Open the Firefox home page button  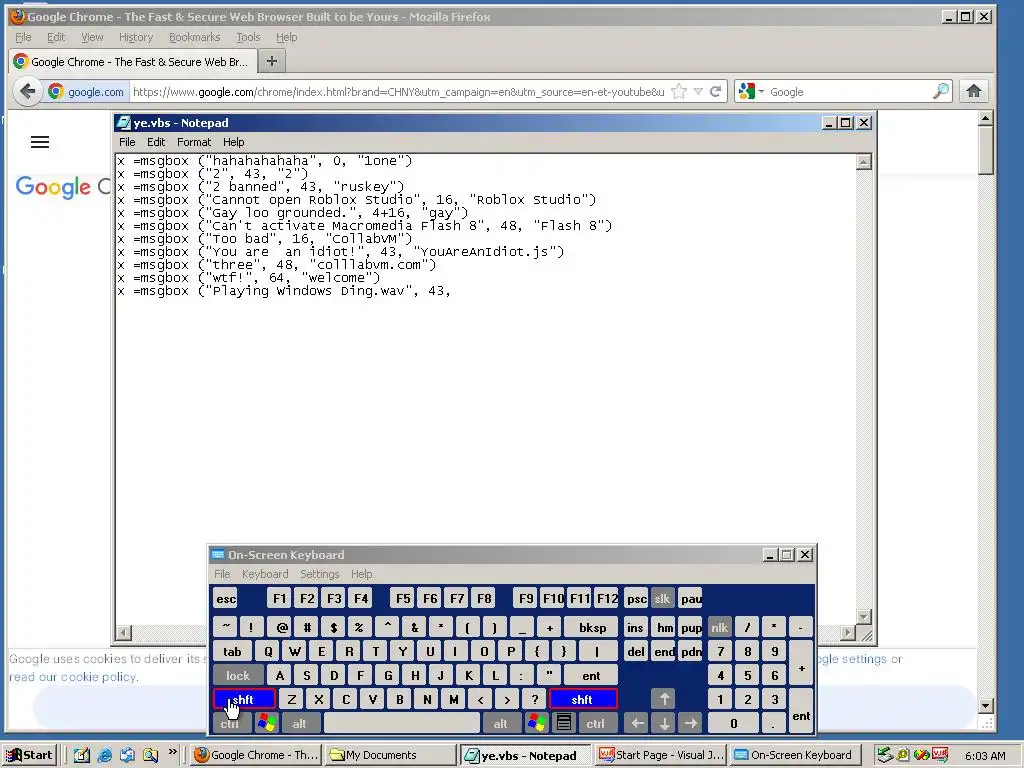tap(974, 91)
